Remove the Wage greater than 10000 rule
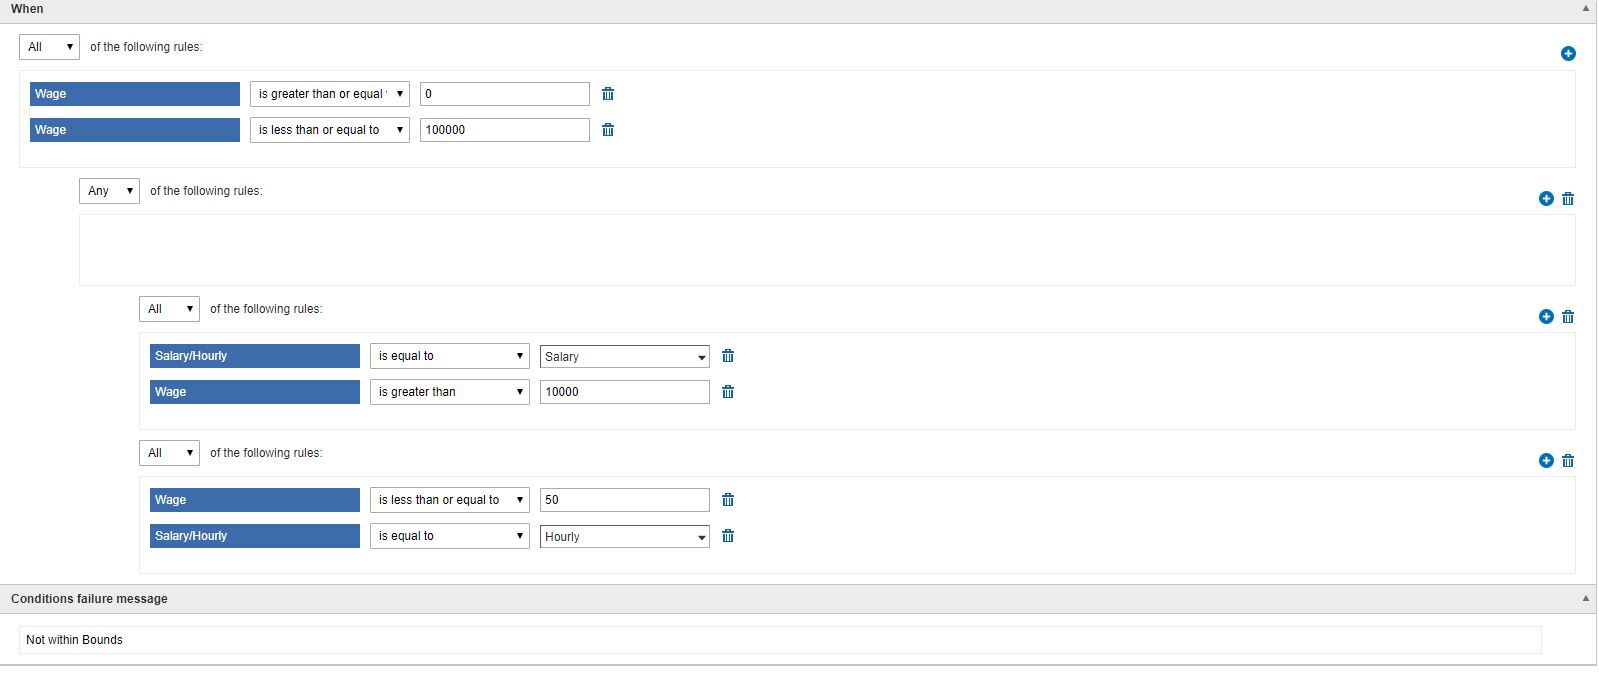The width and height of the screenshot is (1599, 675). (728, 392)
